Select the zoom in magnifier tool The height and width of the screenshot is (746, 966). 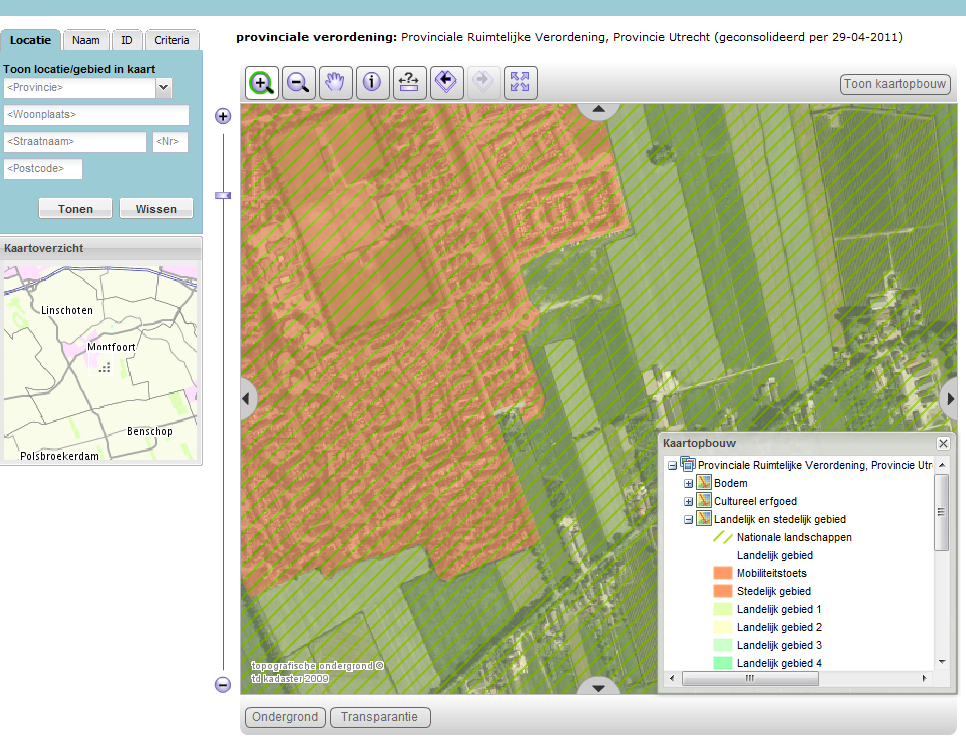pos(261,83)
